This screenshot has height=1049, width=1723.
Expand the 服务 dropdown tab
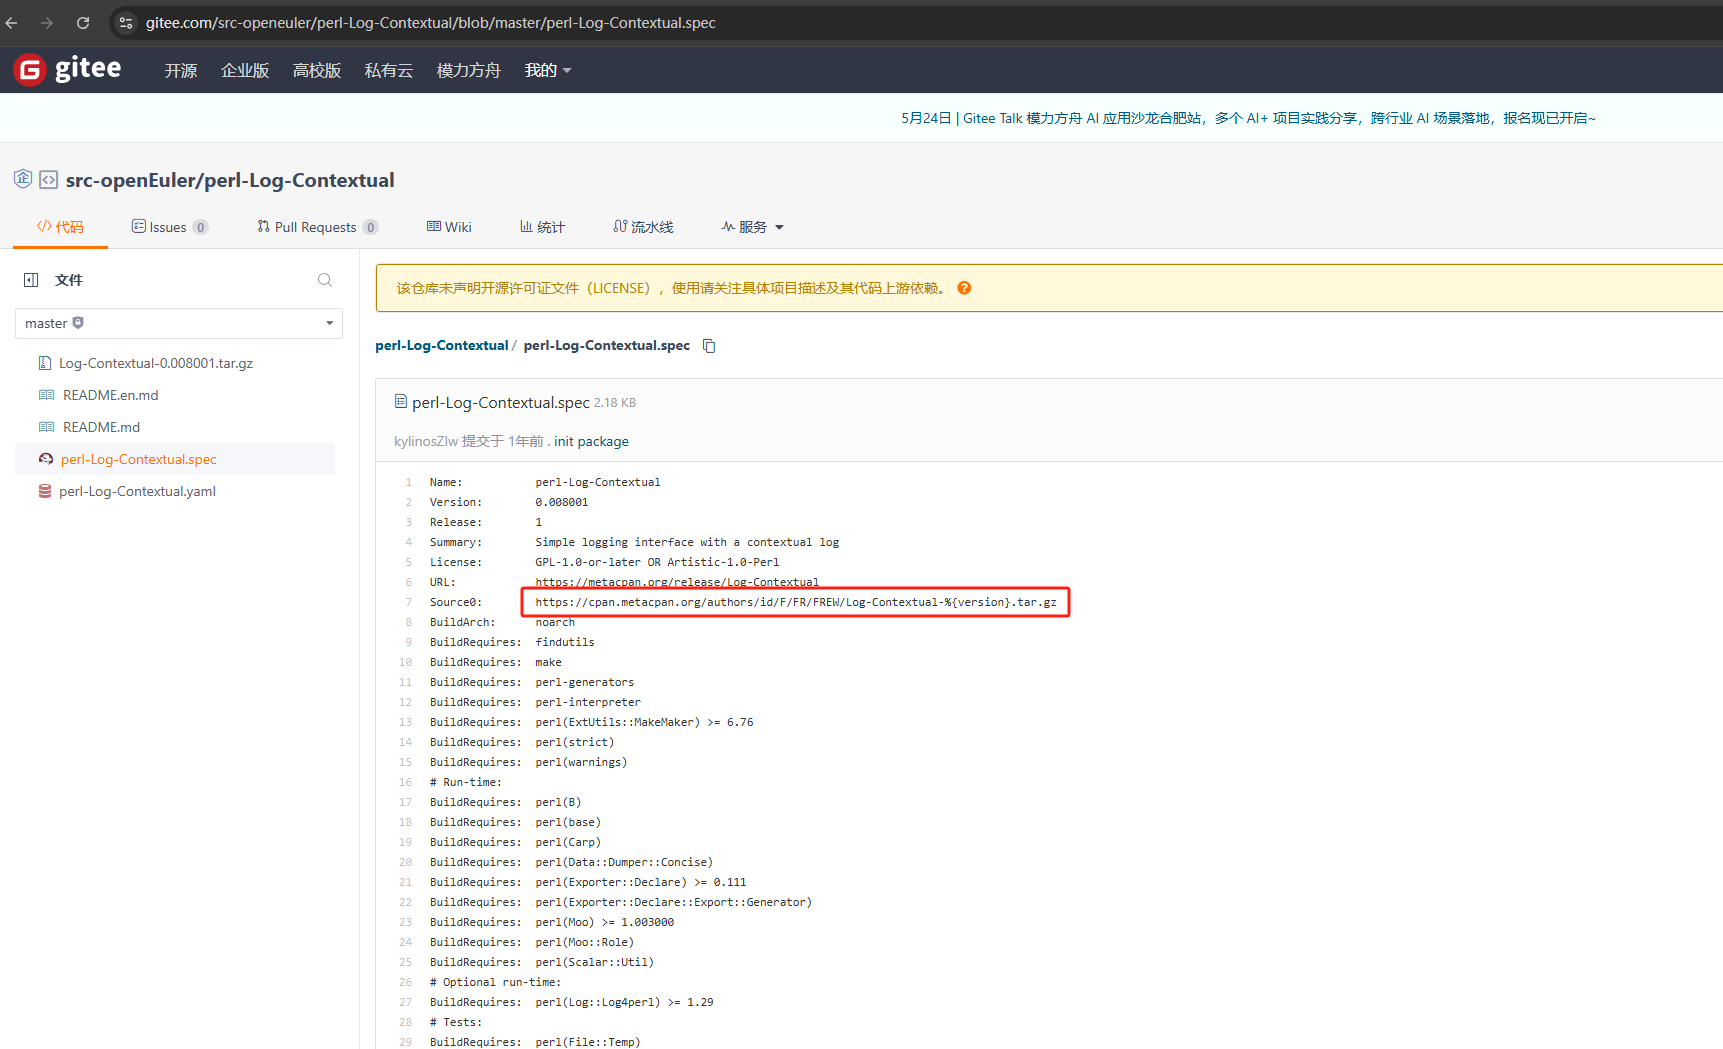tap(753, 227)
